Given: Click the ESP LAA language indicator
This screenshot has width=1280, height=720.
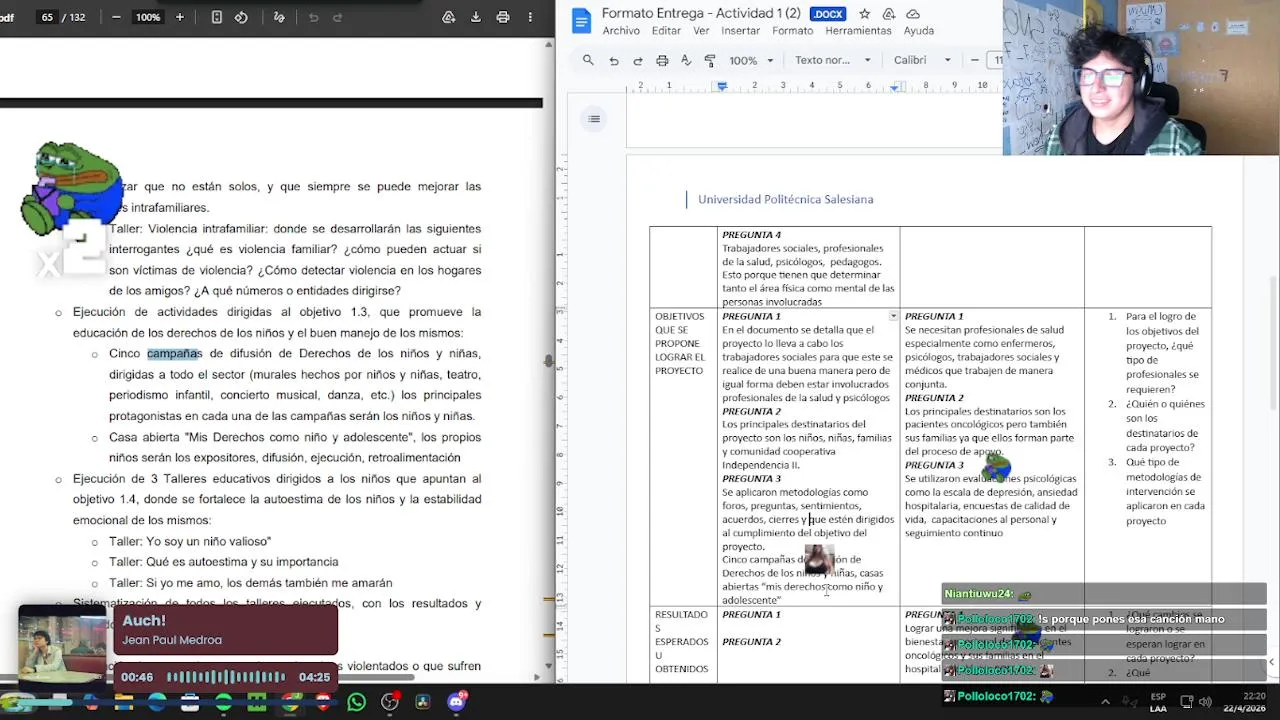Looking at the screenshot, I should coord(1158,702).
